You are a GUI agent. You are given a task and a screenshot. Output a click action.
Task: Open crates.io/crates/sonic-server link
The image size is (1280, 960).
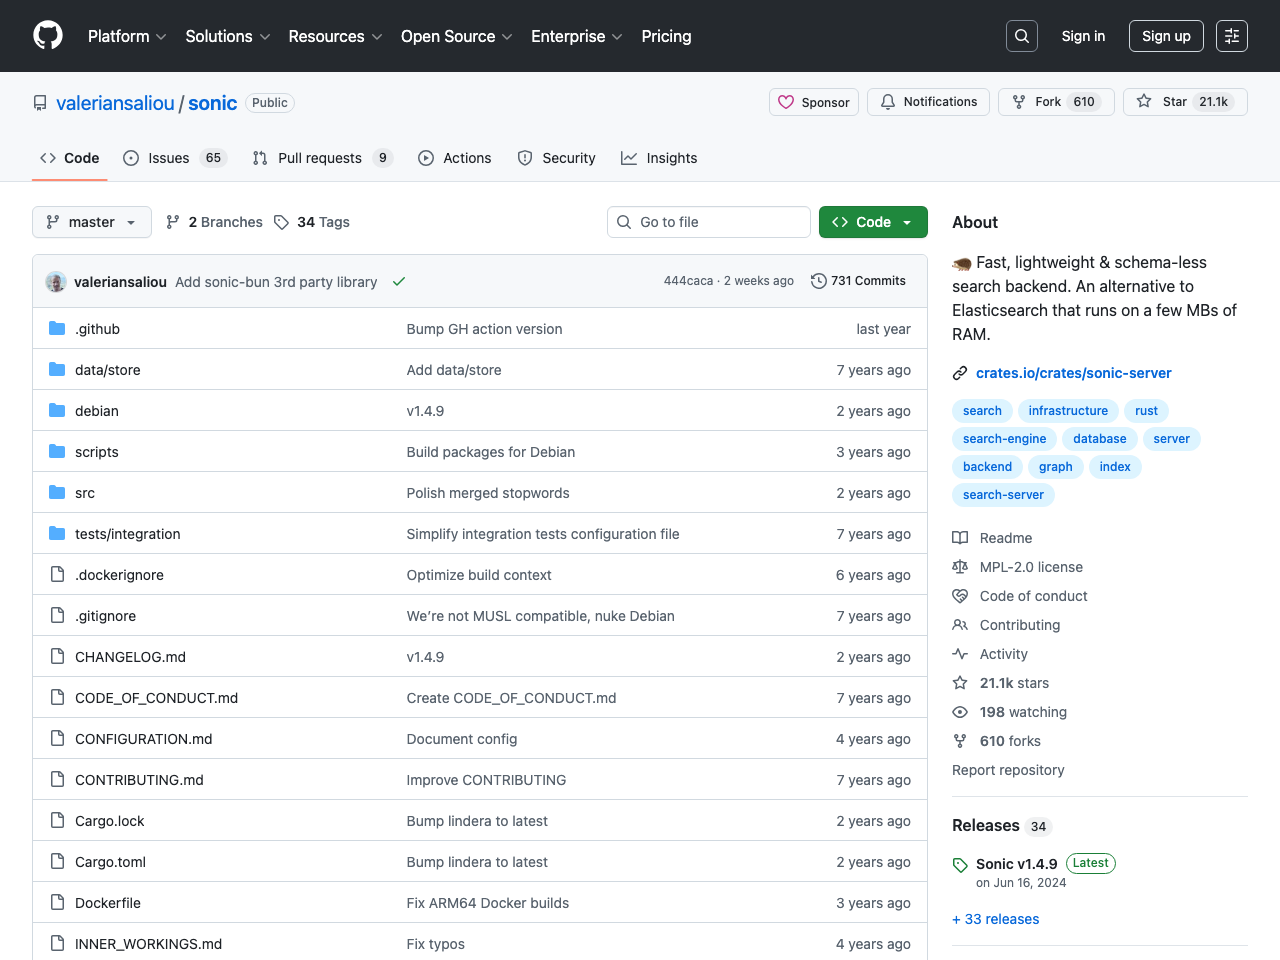1073,373
